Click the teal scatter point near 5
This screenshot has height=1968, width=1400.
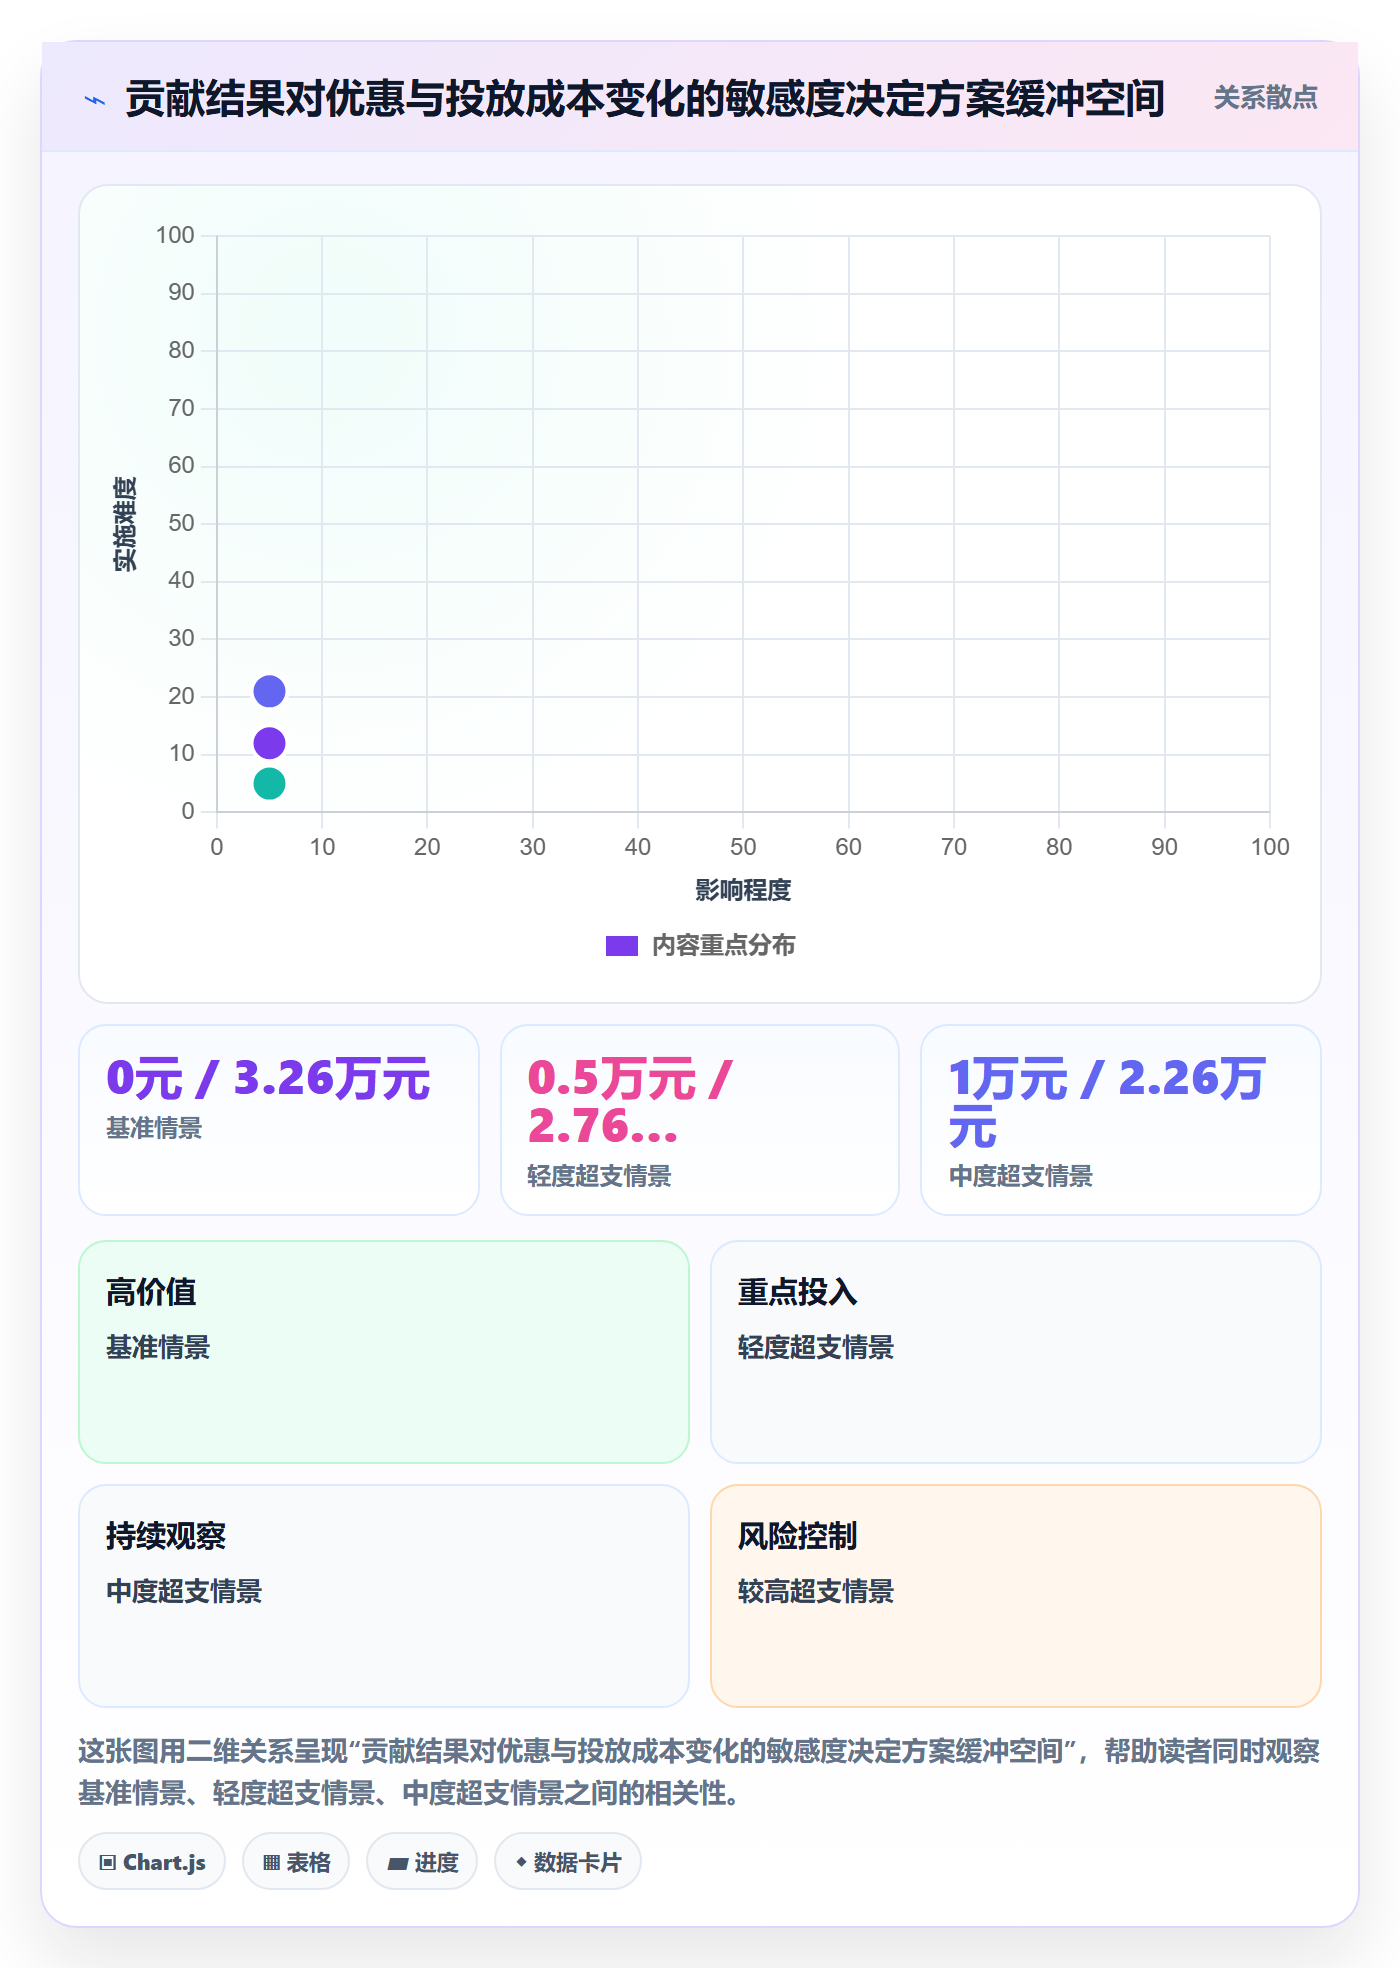click(269, 783)
